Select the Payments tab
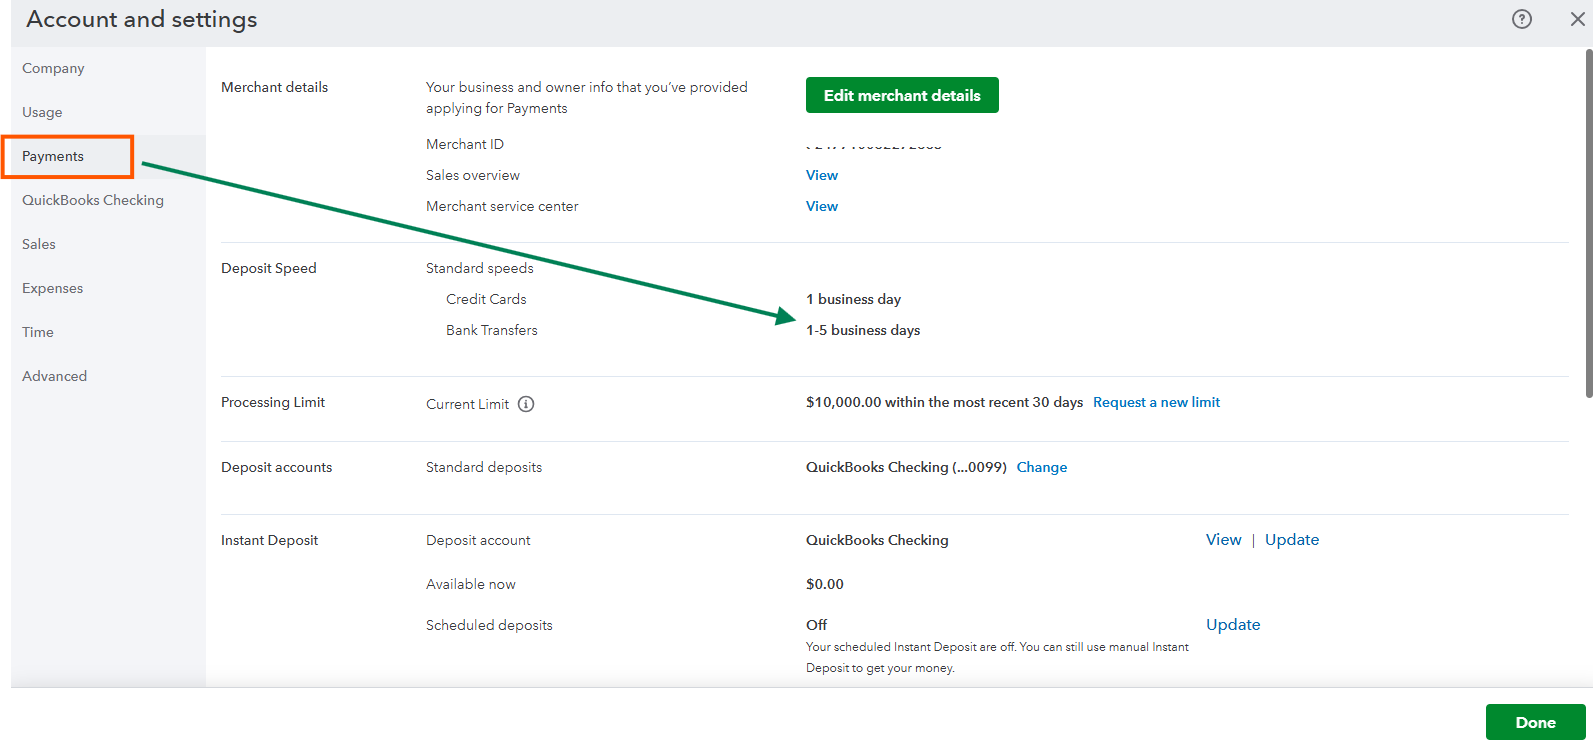Image resolution: width=1593 pixels, height=744 pixels. pos(53,156)
